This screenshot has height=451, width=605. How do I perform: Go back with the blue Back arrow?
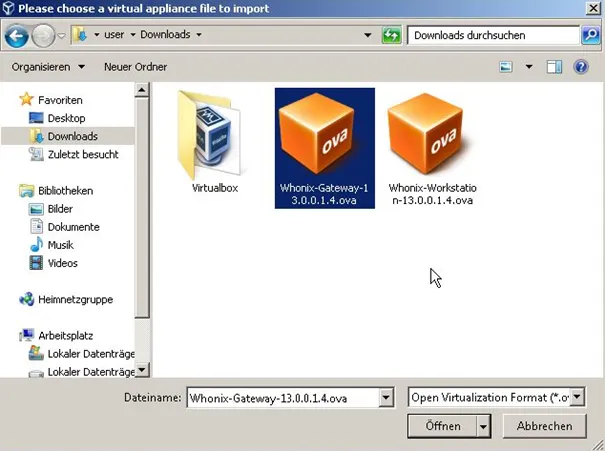pyautogui.click(x=17, y=36)
